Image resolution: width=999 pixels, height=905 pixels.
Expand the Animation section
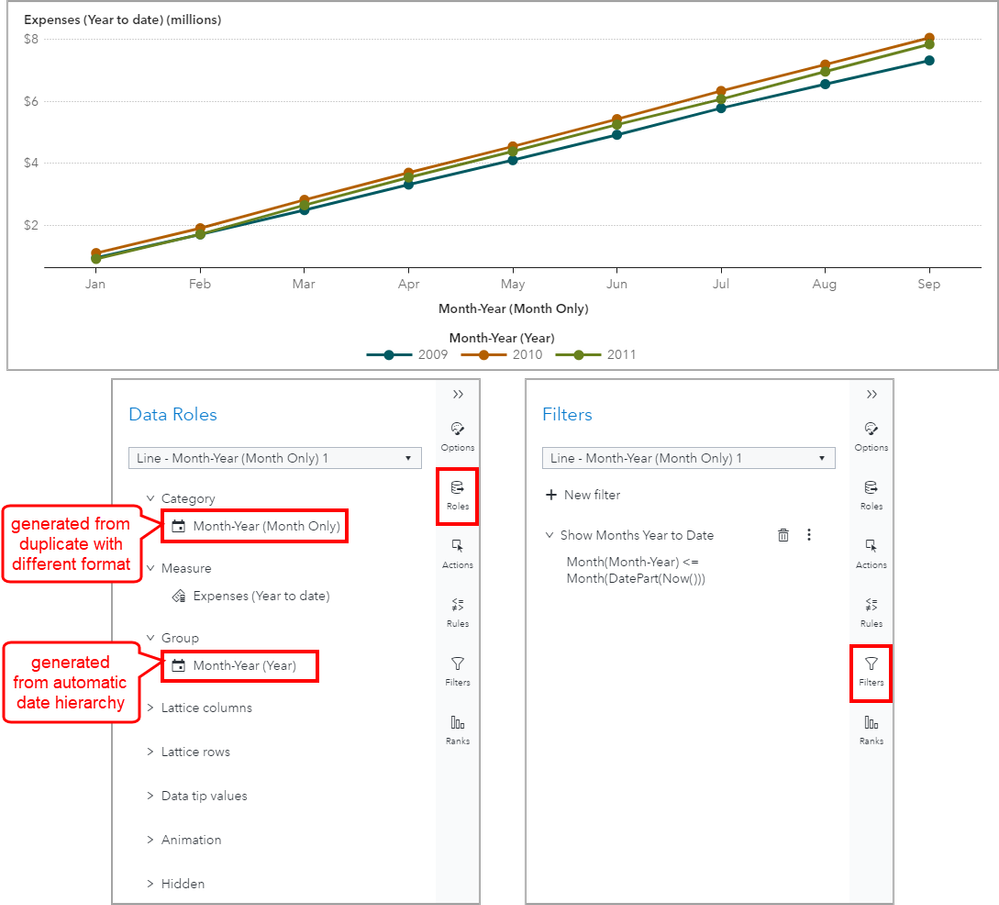pos(150,839)
